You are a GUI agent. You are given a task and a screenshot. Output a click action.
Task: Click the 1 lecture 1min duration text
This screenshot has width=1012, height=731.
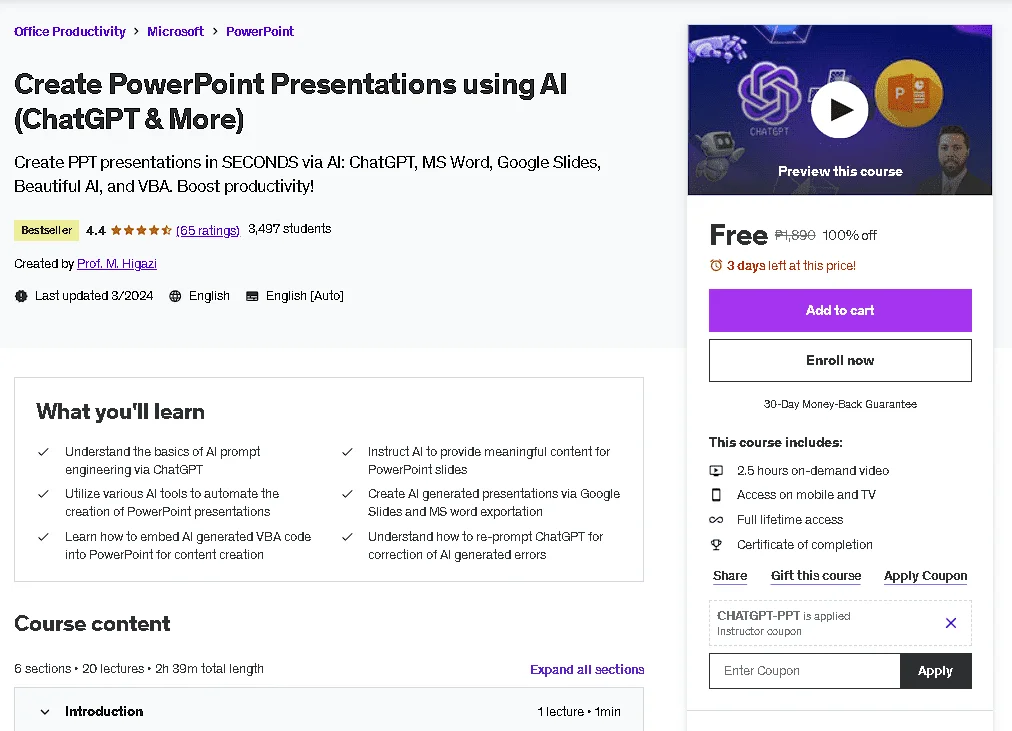tap(579, 711)
